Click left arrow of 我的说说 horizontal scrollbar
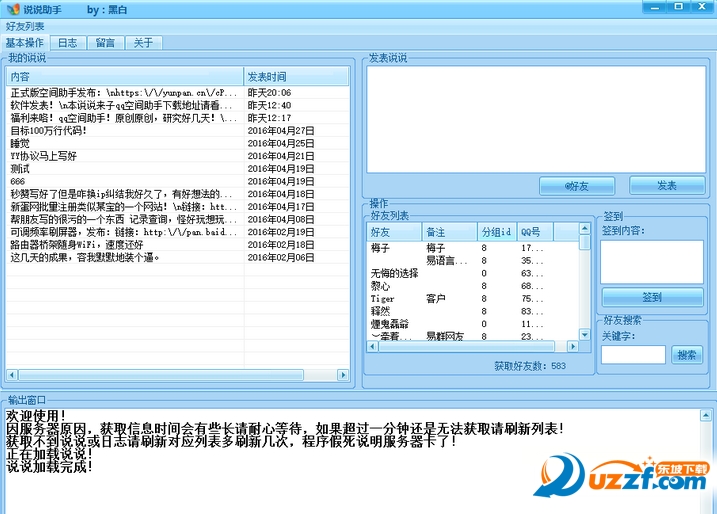This screenshot has height=514, width=717. tap(12, 375)
